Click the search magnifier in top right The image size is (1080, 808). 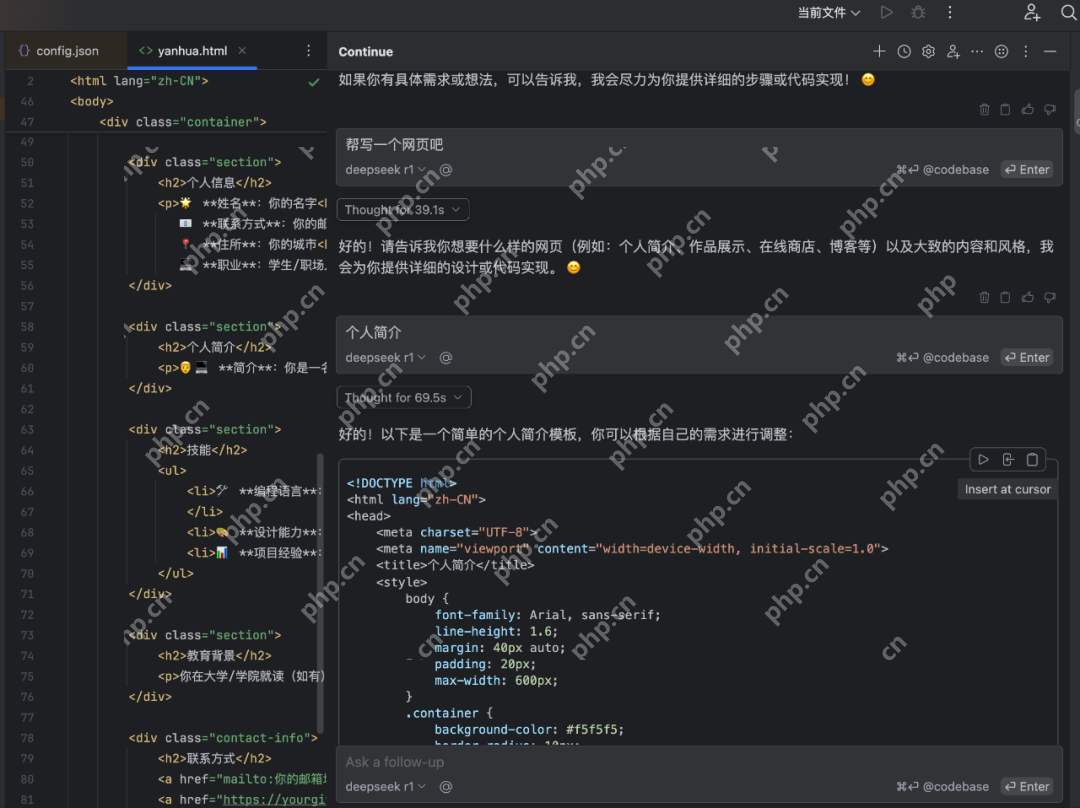click(1068, 13)
